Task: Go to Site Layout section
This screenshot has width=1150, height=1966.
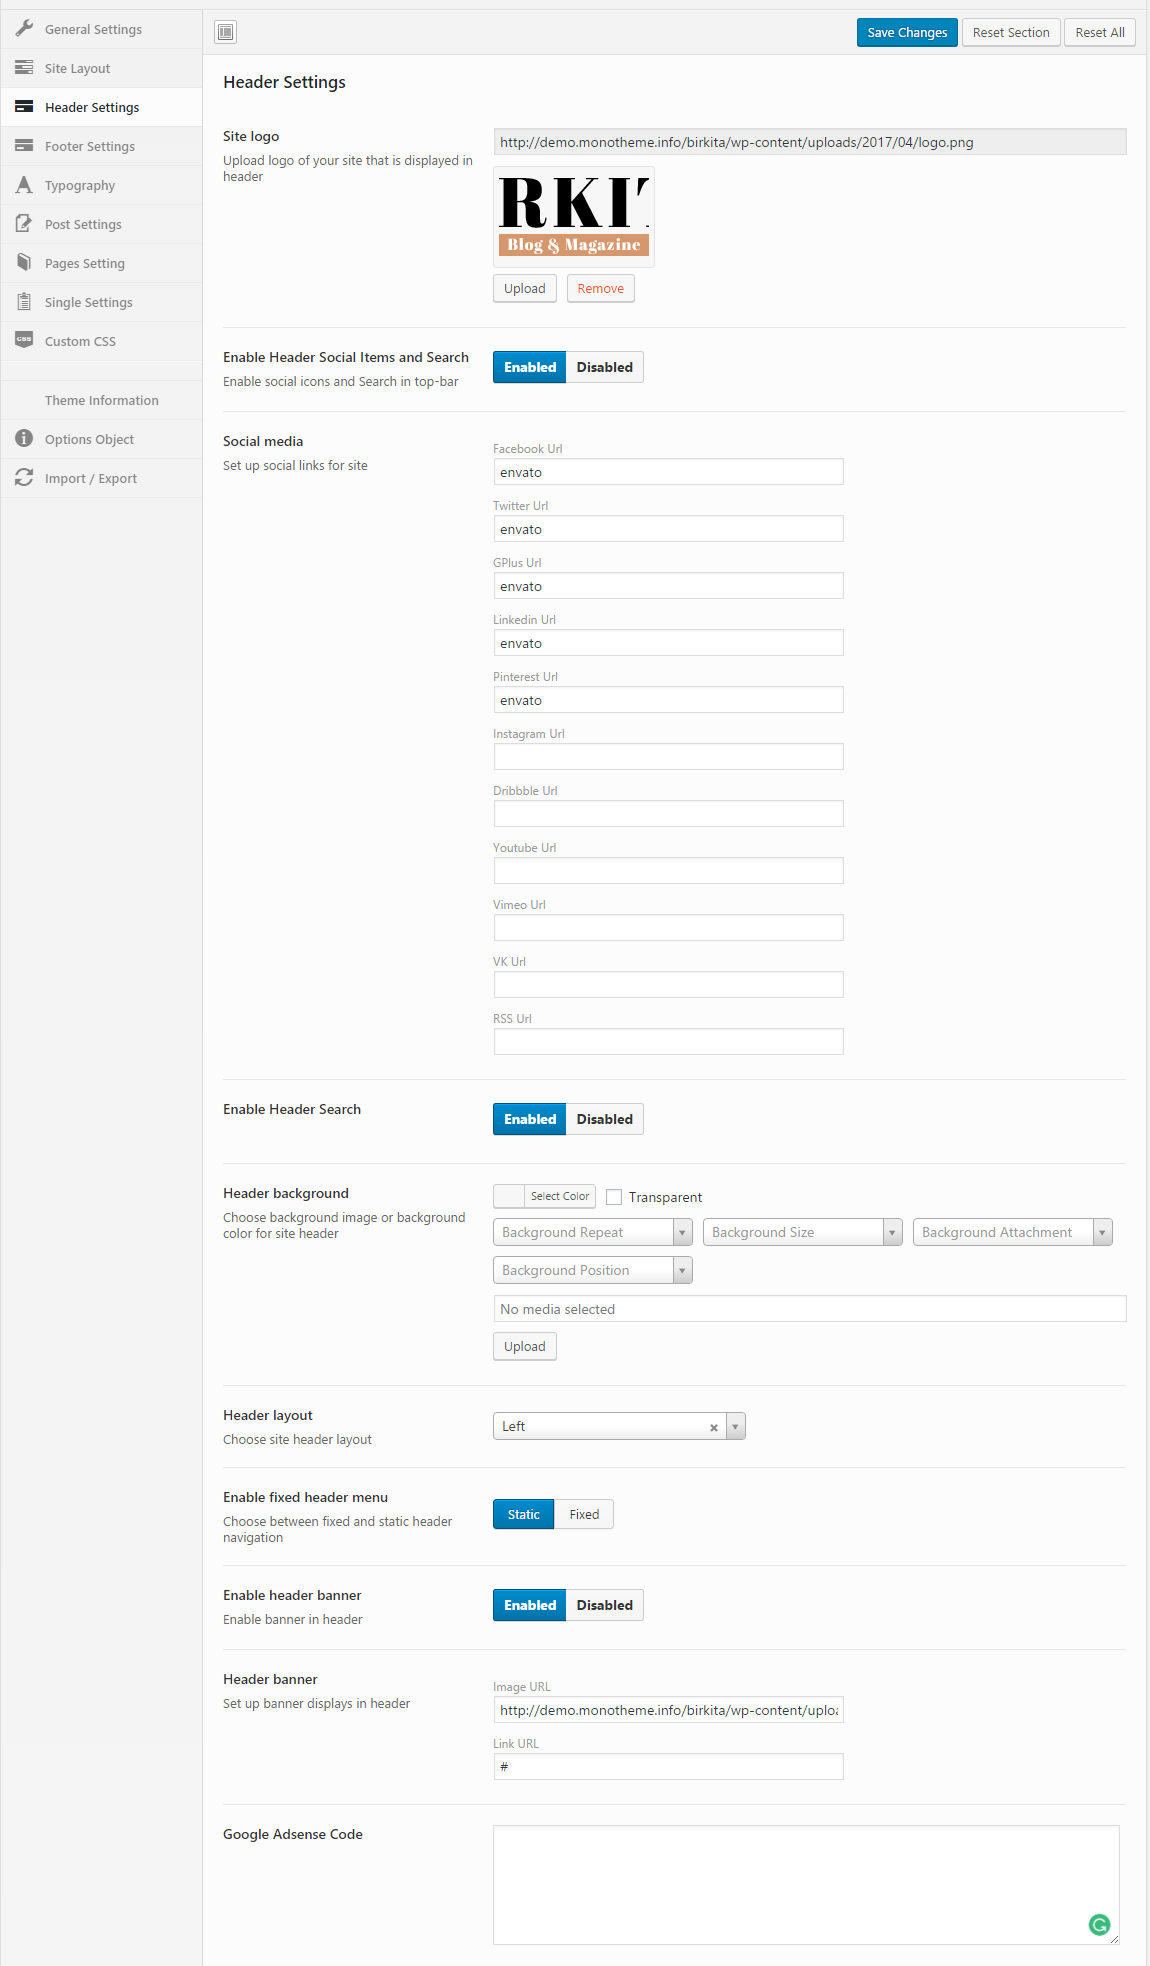Action: tap(78, 68)
